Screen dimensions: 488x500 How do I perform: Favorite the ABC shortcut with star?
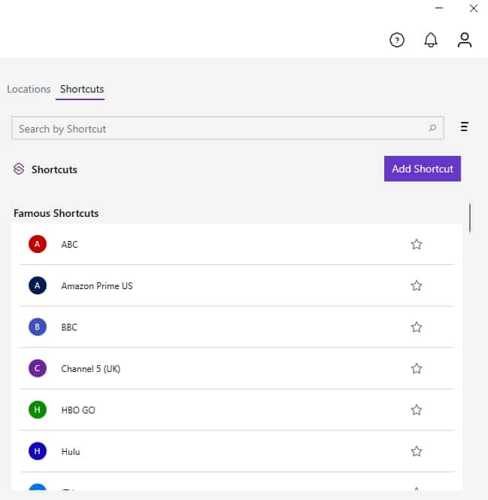click(x=416, y=244)
